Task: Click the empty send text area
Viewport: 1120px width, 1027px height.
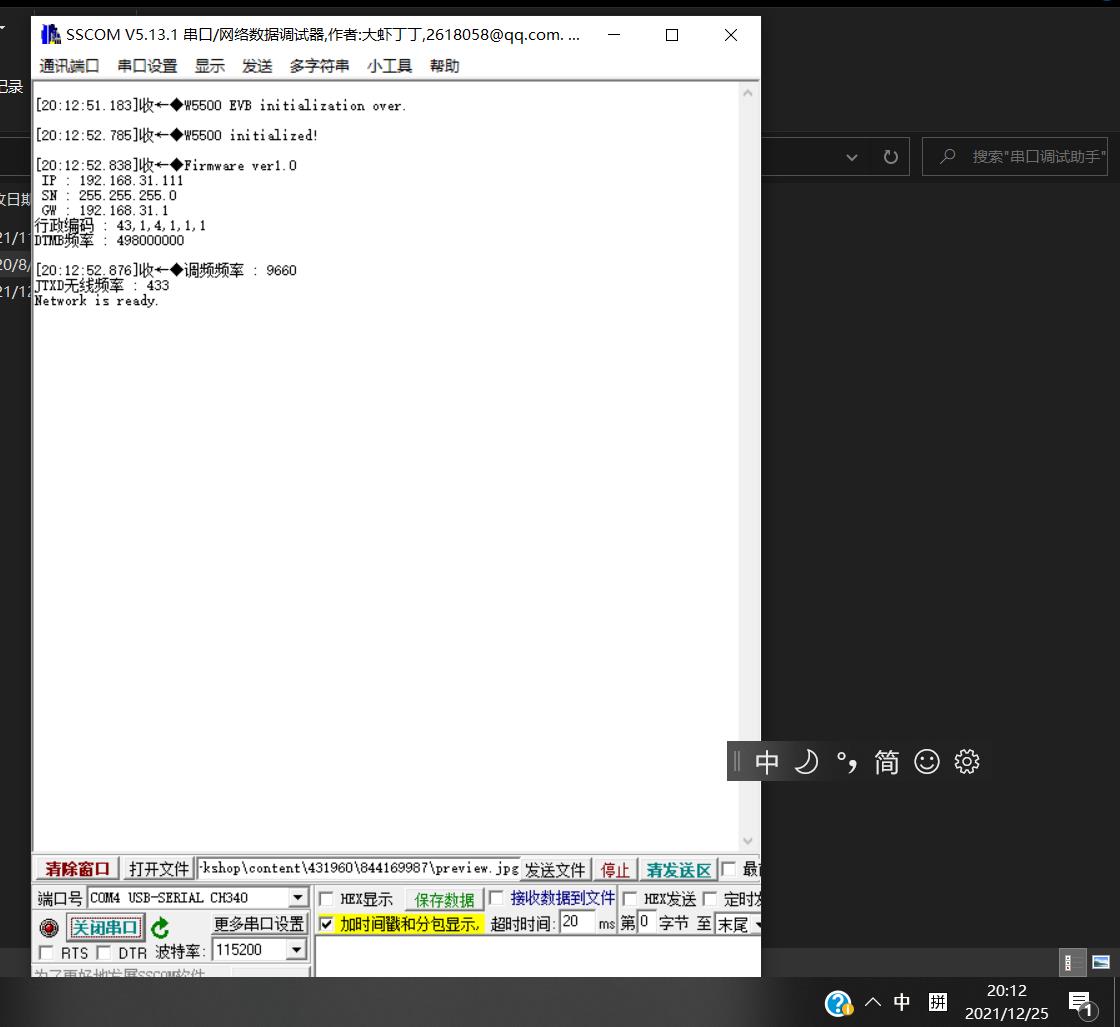Action: pos(537,956)
